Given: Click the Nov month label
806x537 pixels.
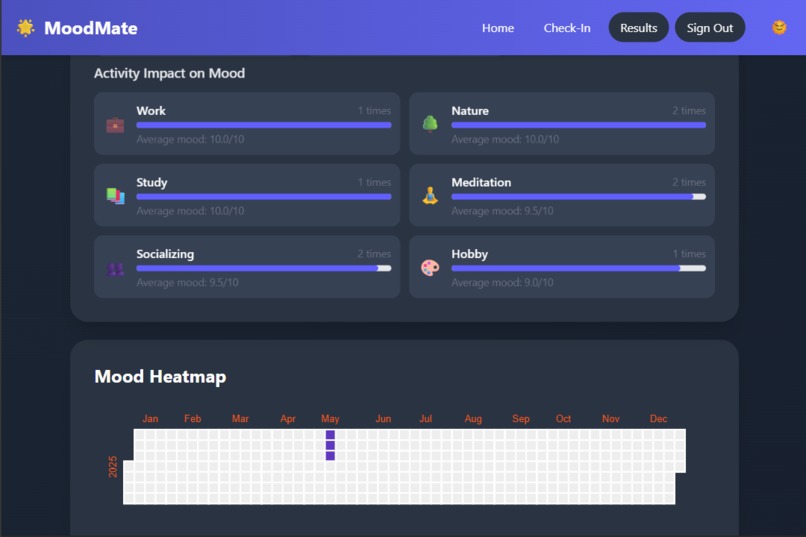Looking at the screenshot, I should point(611,418).
